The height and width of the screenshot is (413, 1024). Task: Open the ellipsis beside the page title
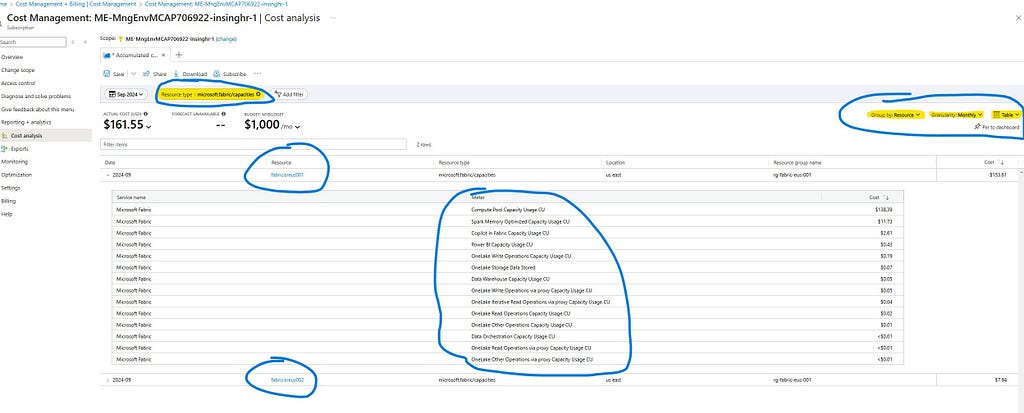333,18
